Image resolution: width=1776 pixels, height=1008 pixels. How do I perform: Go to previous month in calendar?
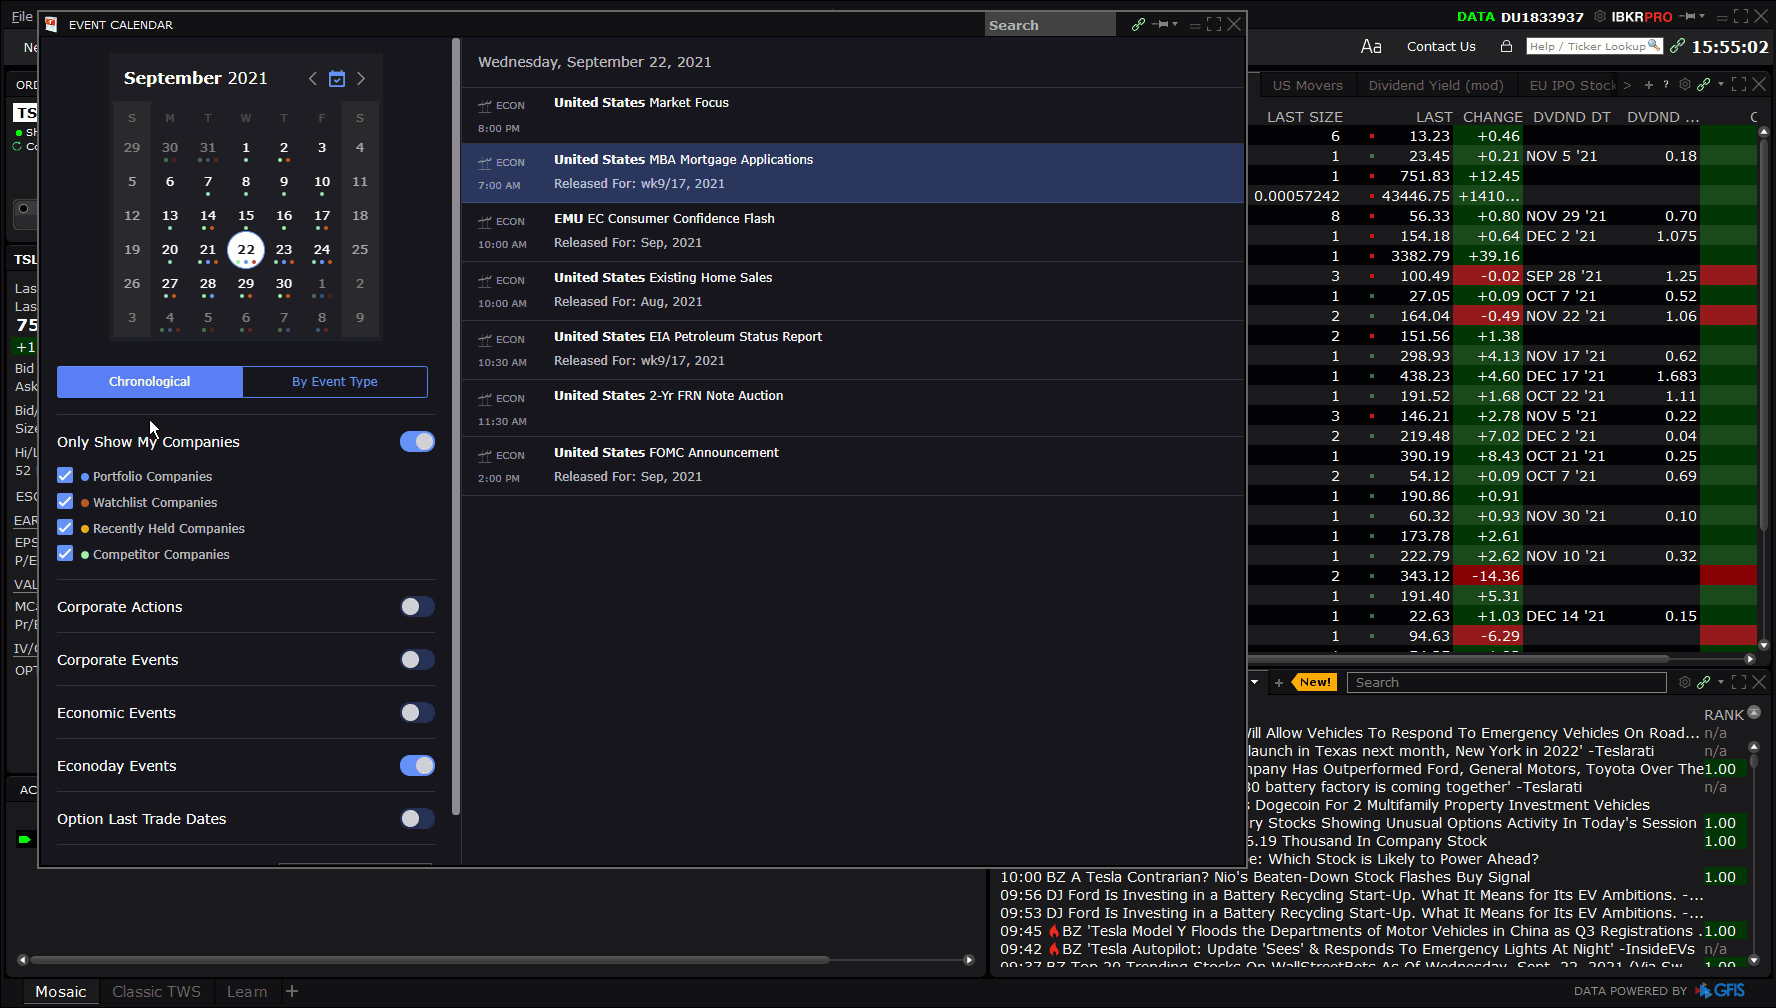click(x=312, y=78)
